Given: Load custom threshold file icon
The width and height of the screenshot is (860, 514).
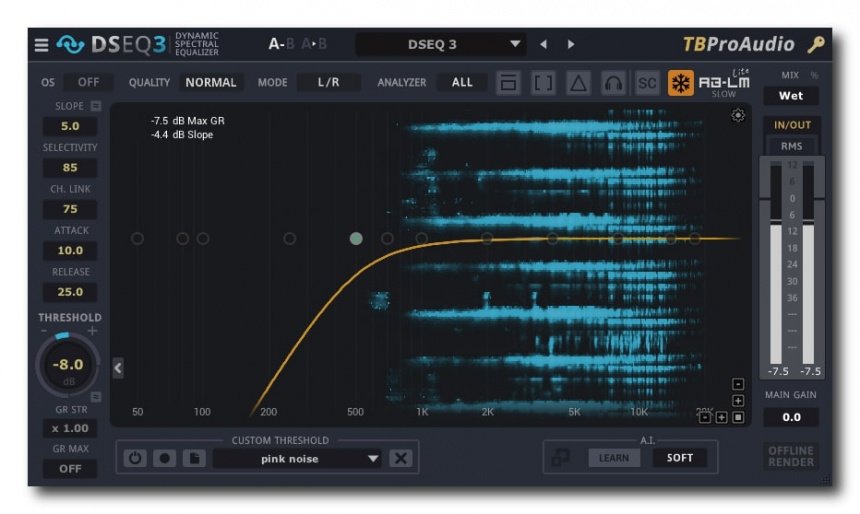Looking at the screenshot, I should (x=194, y=458).
